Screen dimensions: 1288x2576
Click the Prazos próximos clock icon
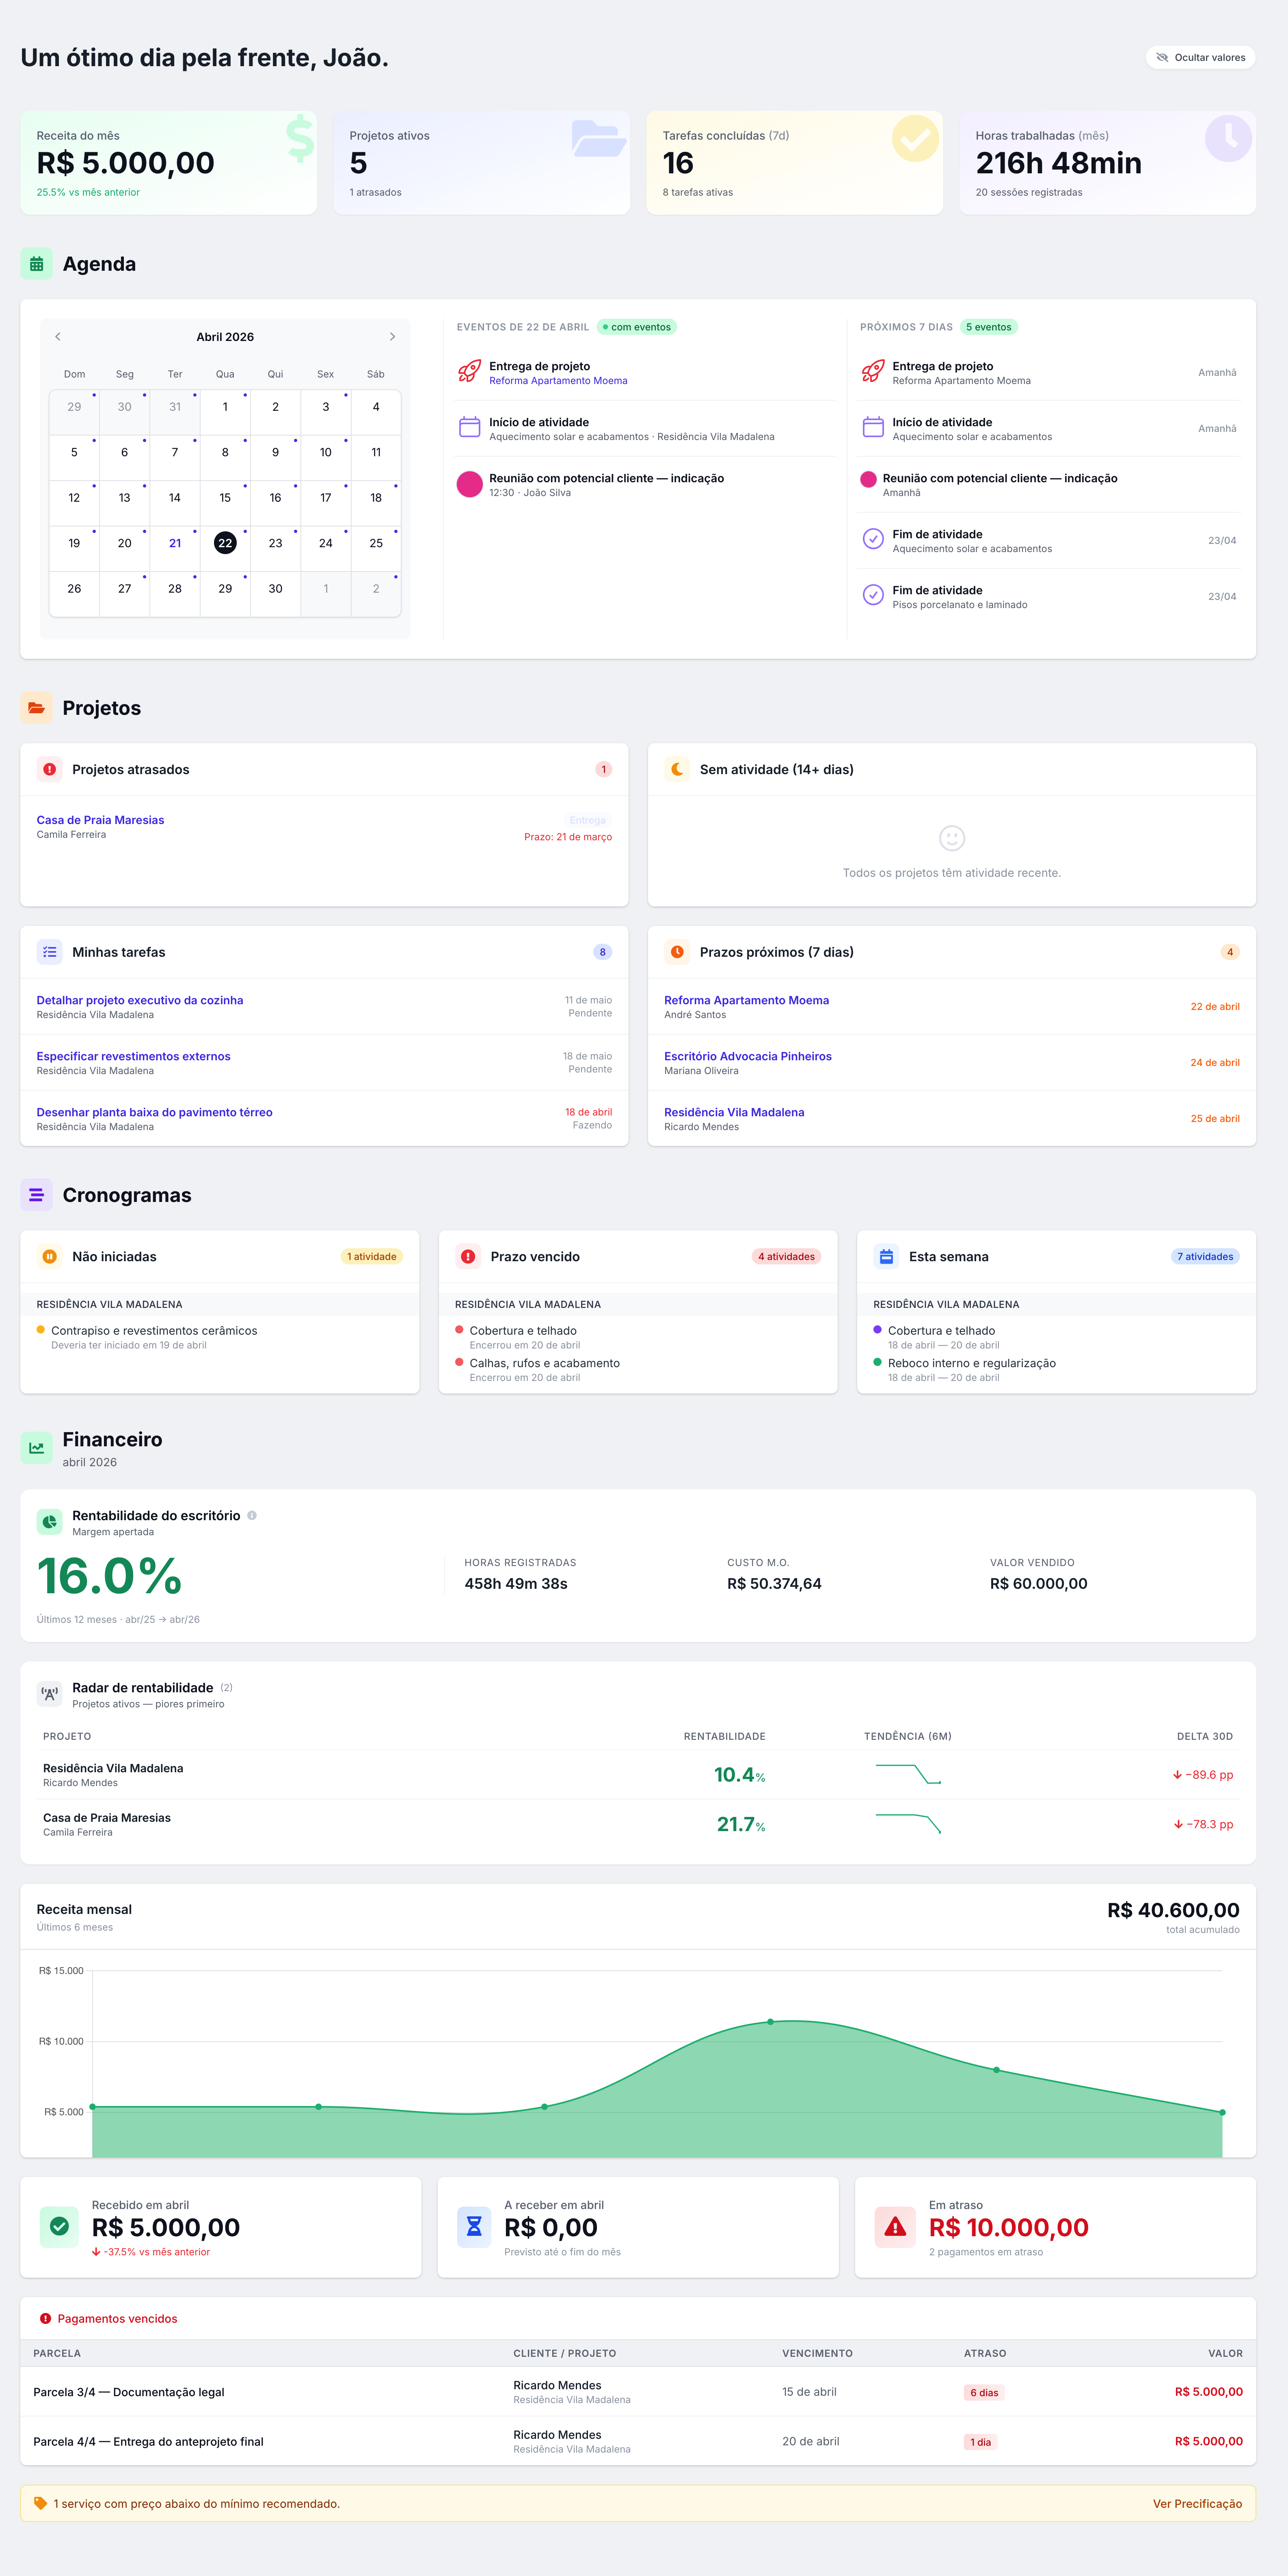tap(677, 952)
